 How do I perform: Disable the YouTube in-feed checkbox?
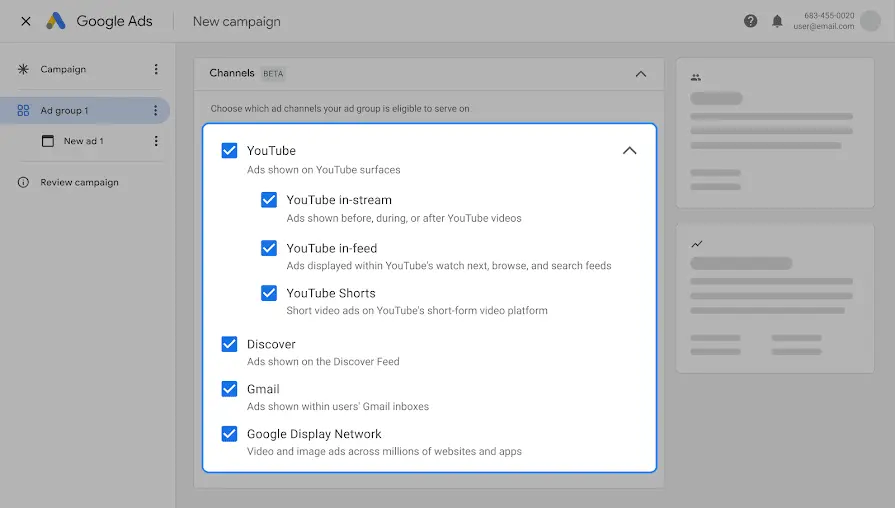click(269, 248)
